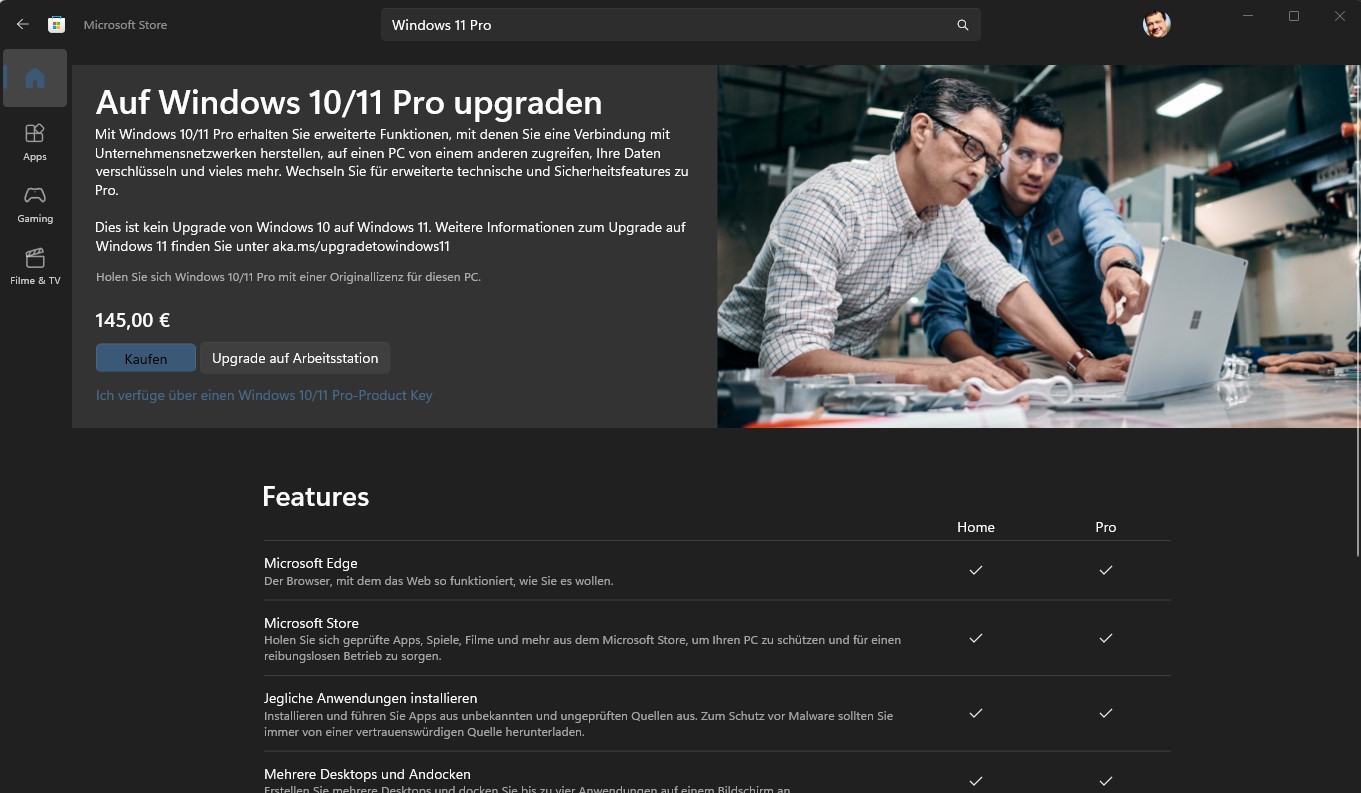Click the search magnifier icon

click(961, 24)
